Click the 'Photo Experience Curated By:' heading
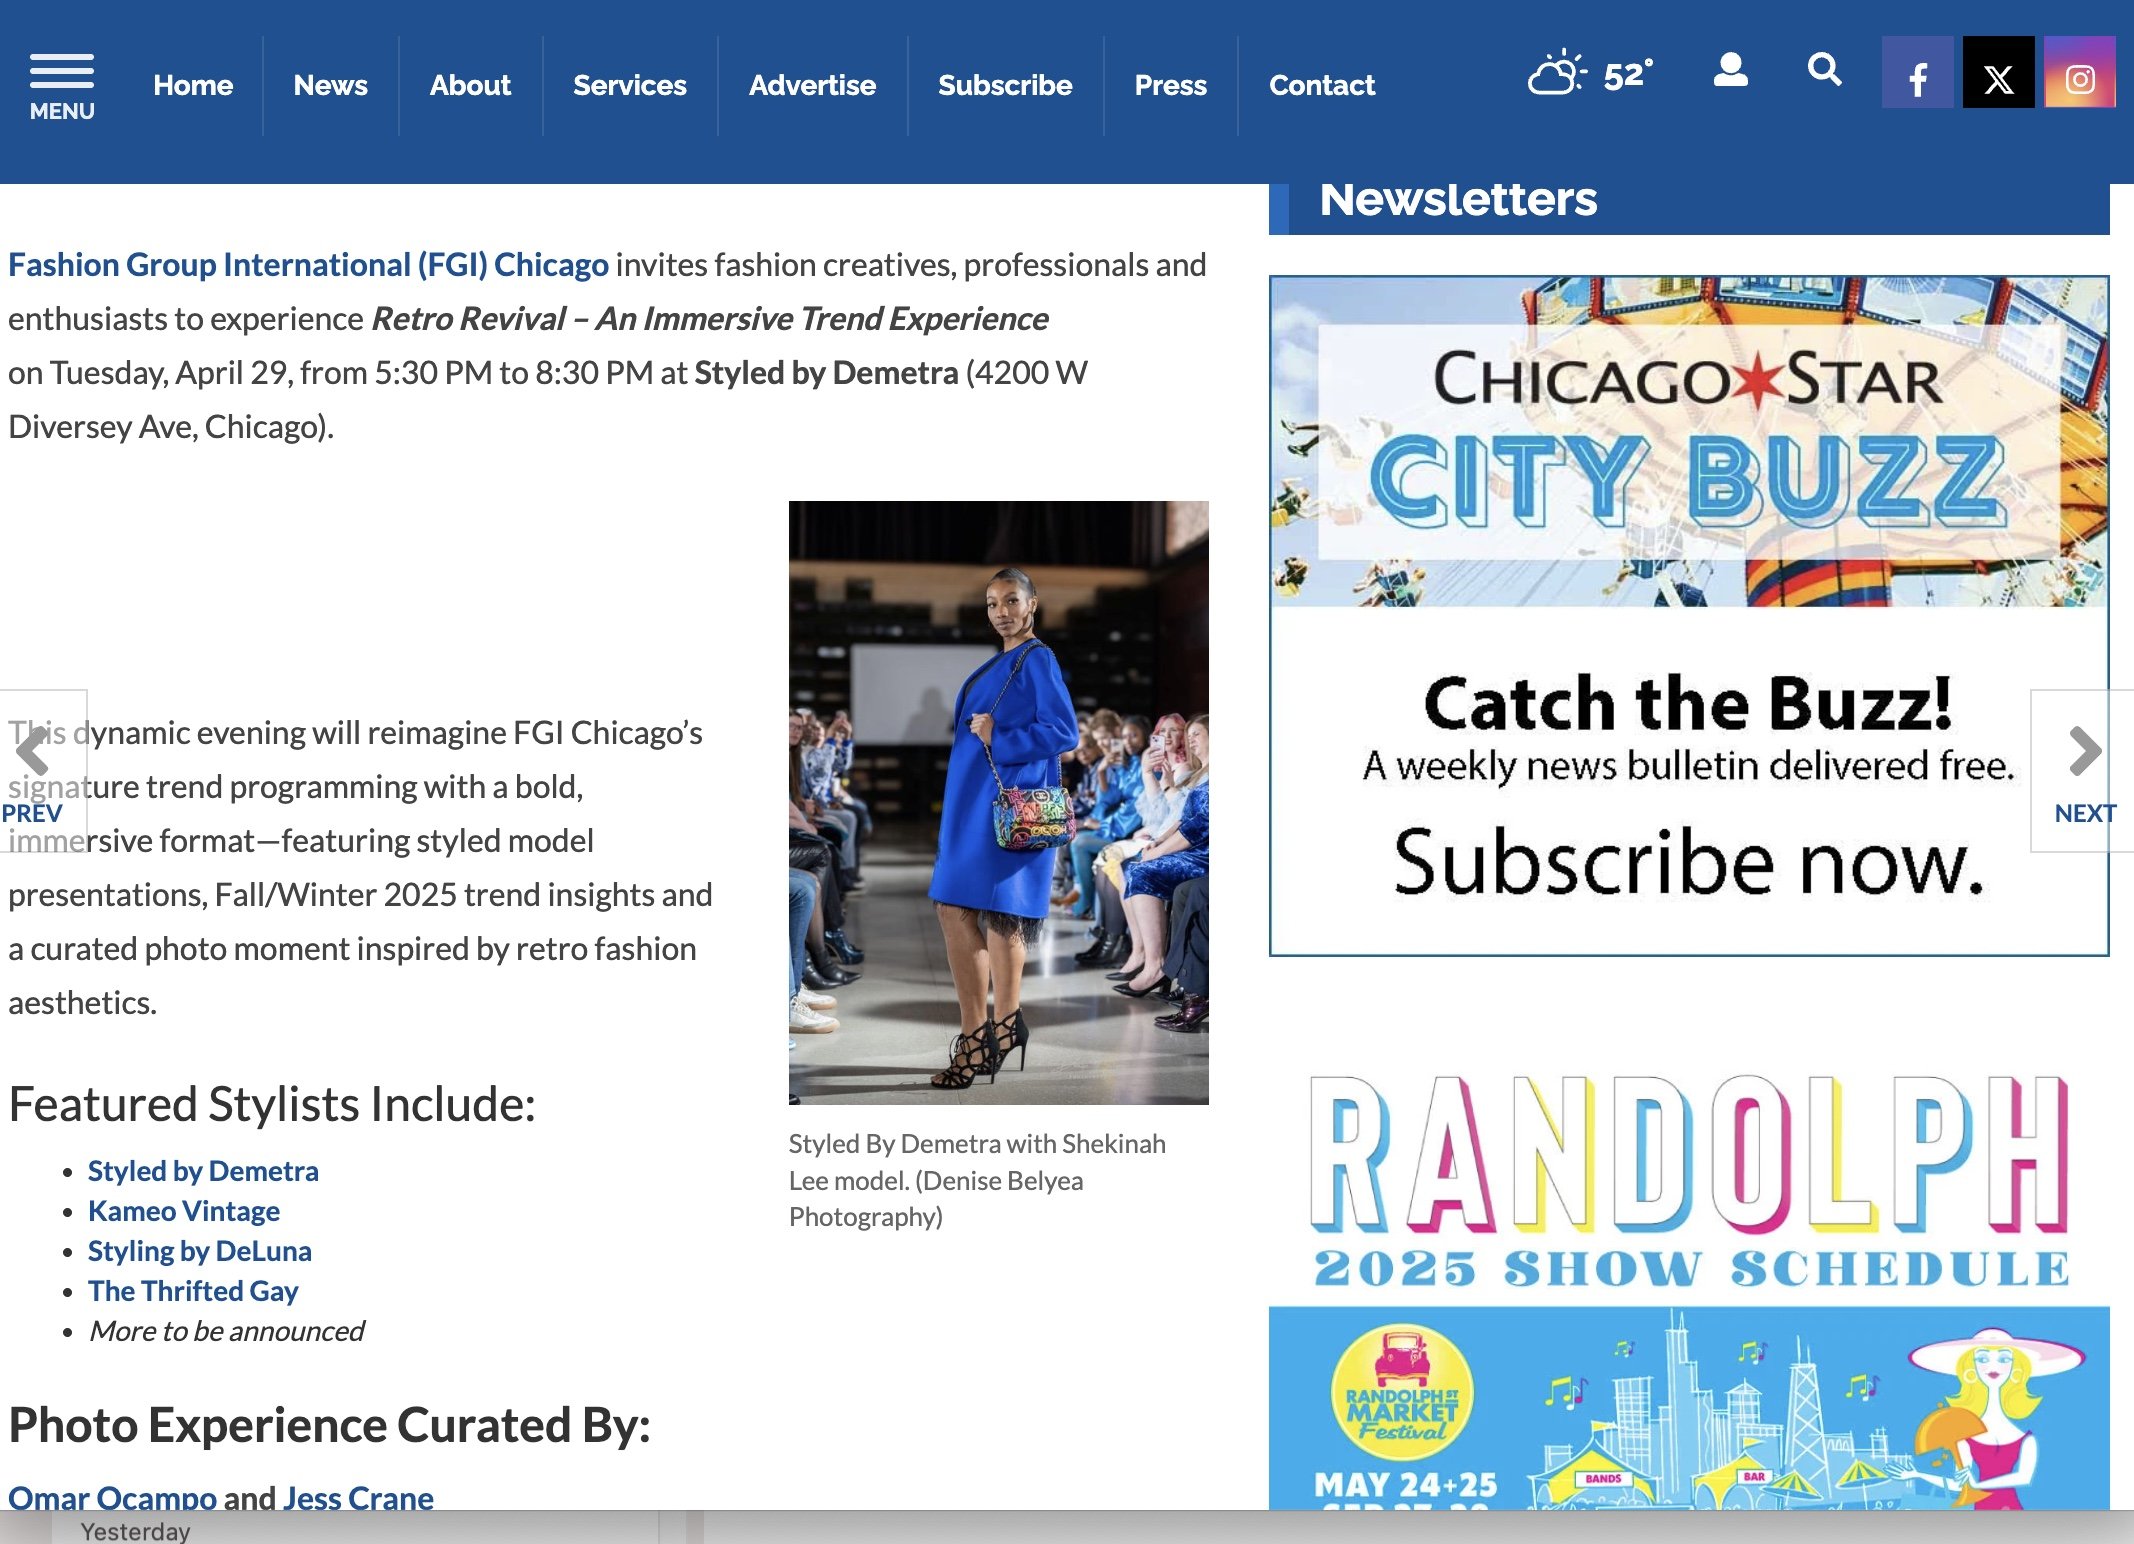Screen dimensions: 2134x1544 pyautogui.click(x=330, y=1425)
